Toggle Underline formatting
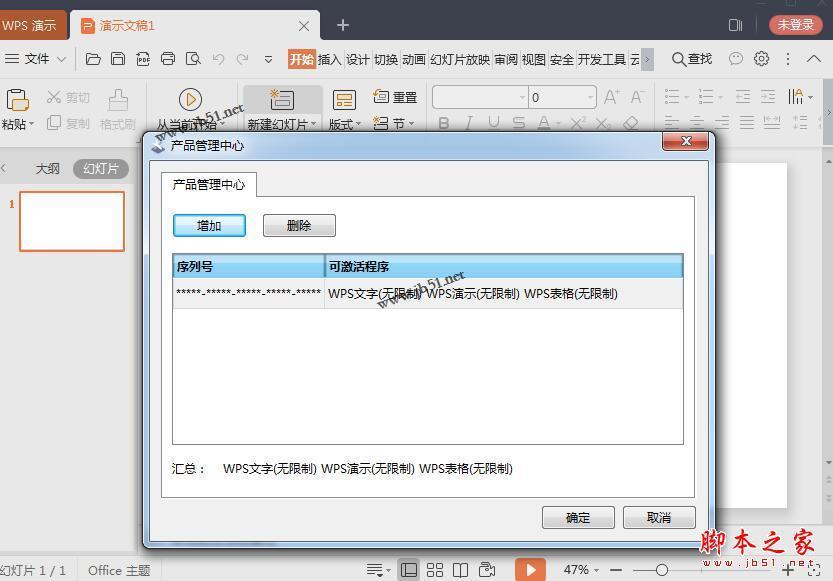Viewport: 833px width, 581px height. pos(494,123)
